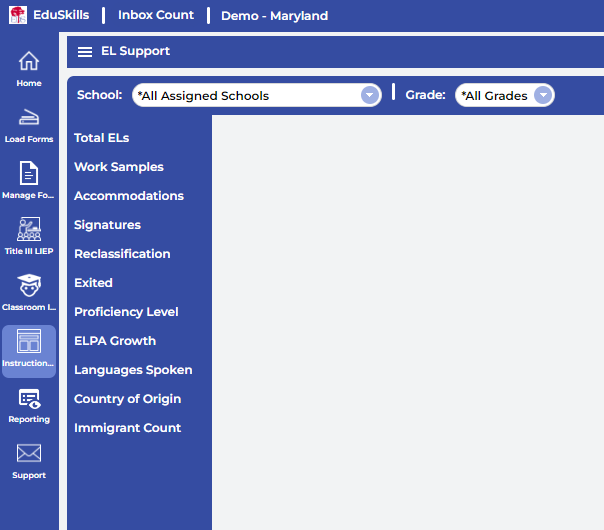Click the Support envelope icon
Image resolution: width=604 pixels, height=530 pixels.
tap(29, 454)
